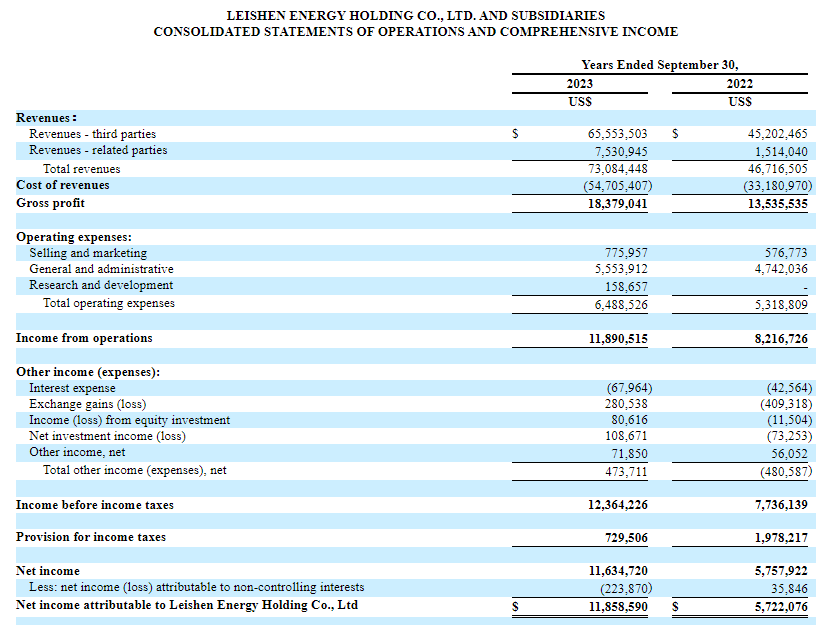This screenshot has height=625, width=828.
Task: Click the third-party revenue value 65,553,503
Action: (x=618, y=134)
